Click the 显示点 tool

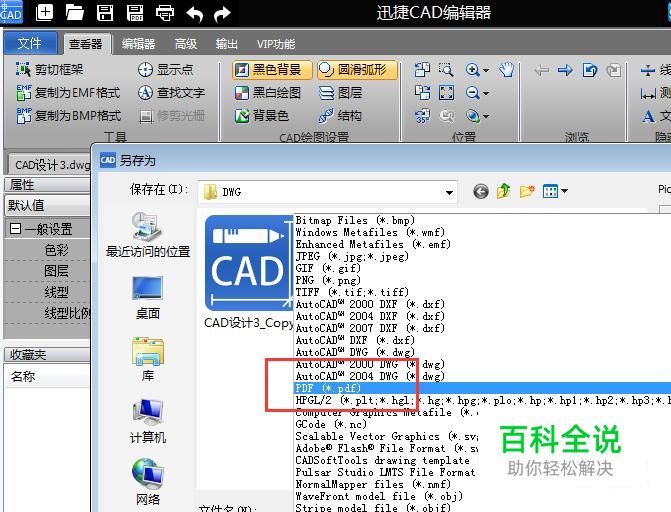(x=166, y=69)
